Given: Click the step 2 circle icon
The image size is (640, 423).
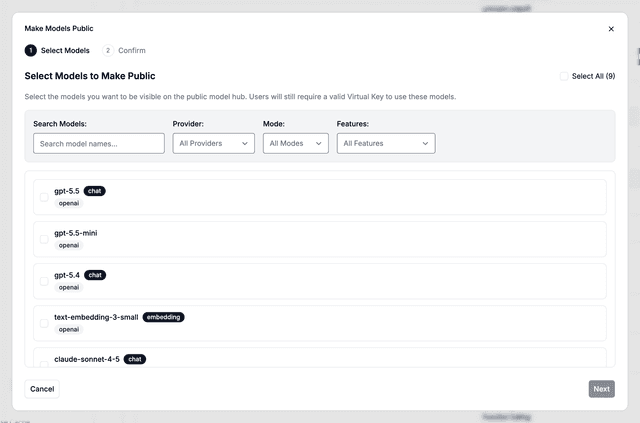Looking at the screenshot, I should pos(108,50).
